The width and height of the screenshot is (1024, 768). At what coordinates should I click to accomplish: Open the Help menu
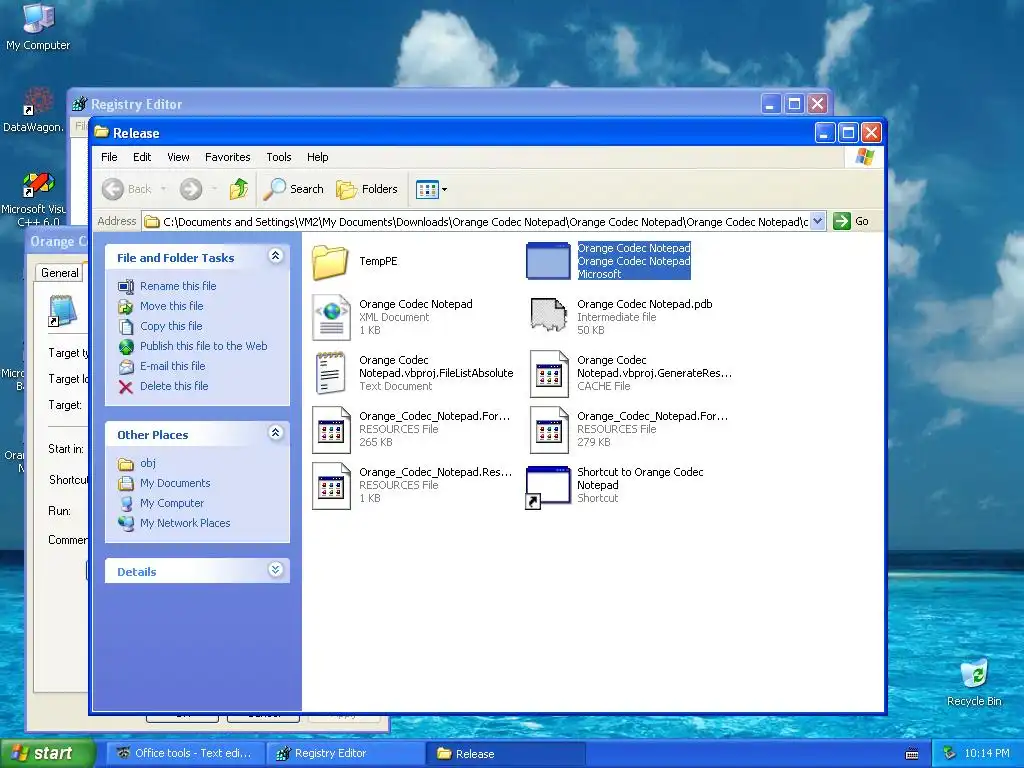click(x=317, y=157)
